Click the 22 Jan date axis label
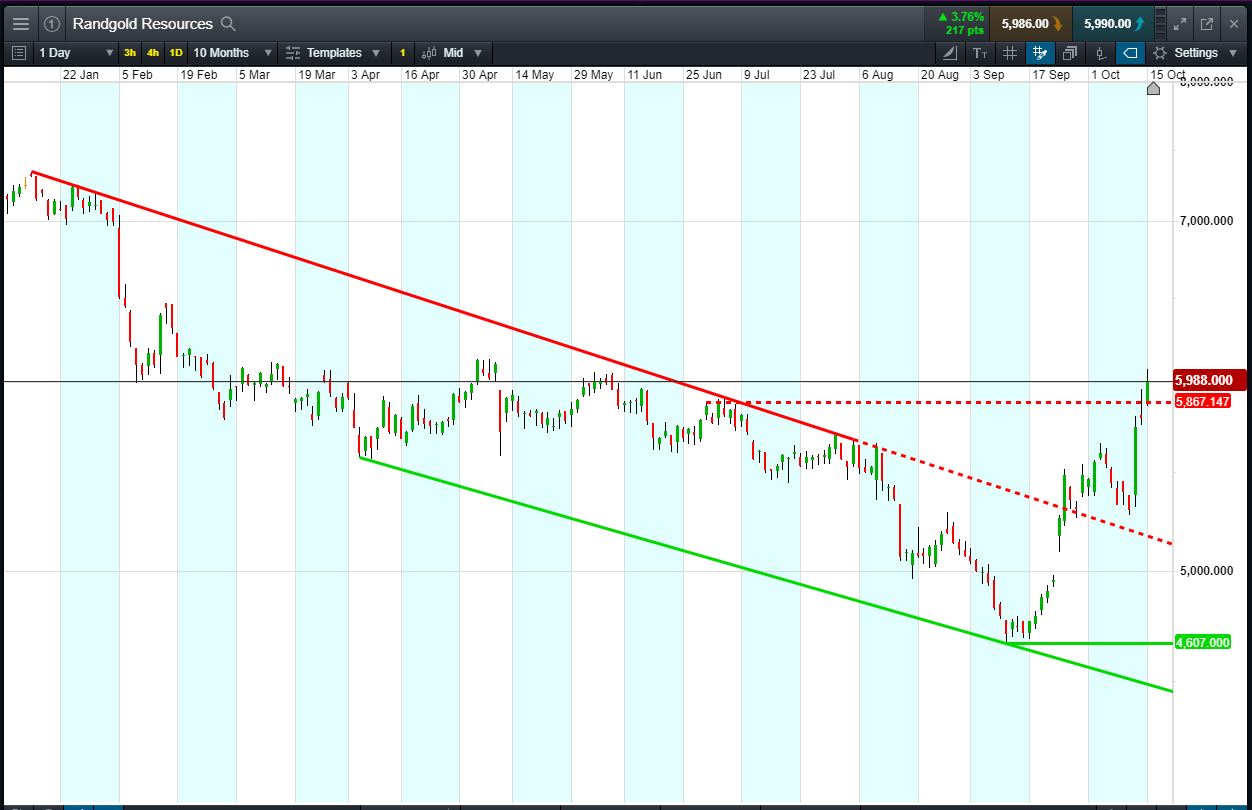Screen dimensions: 1252x810 [x=81, y=75]
